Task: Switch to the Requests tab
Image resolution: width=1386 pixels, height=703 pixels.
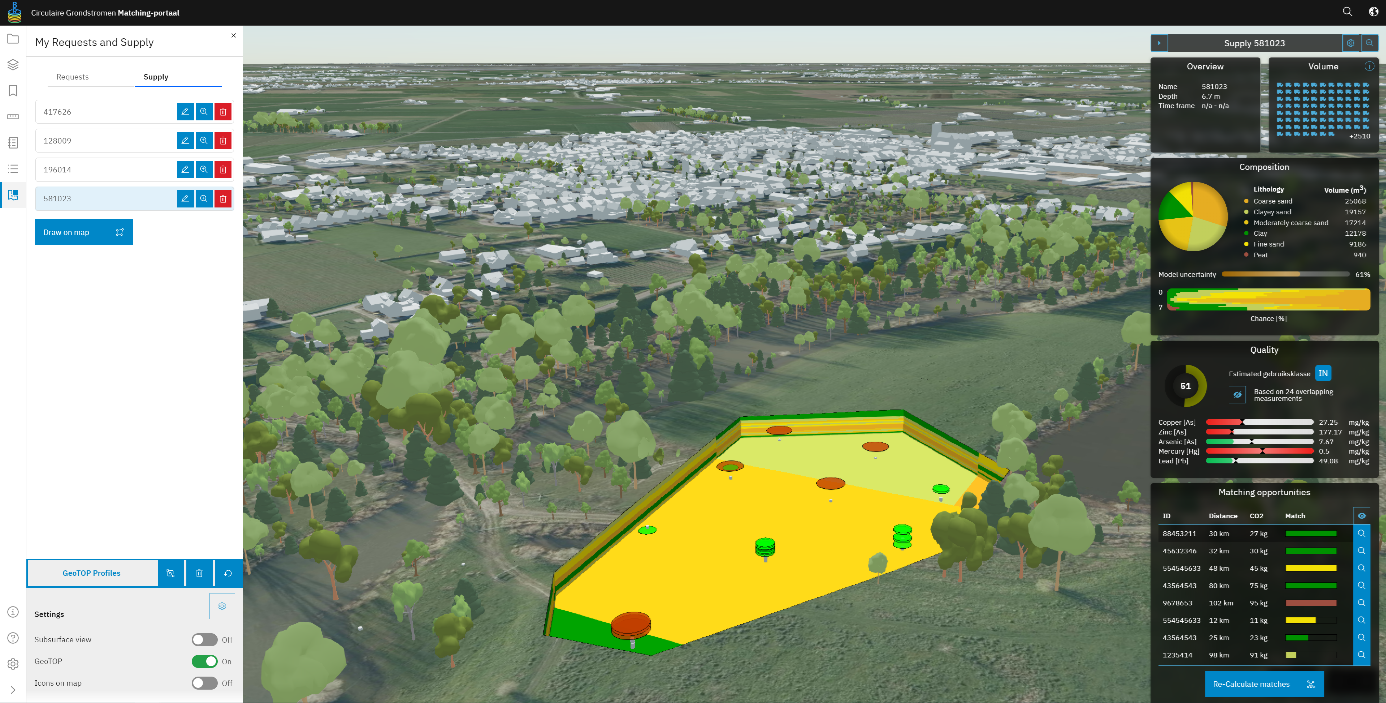Action: coord(72,77)
